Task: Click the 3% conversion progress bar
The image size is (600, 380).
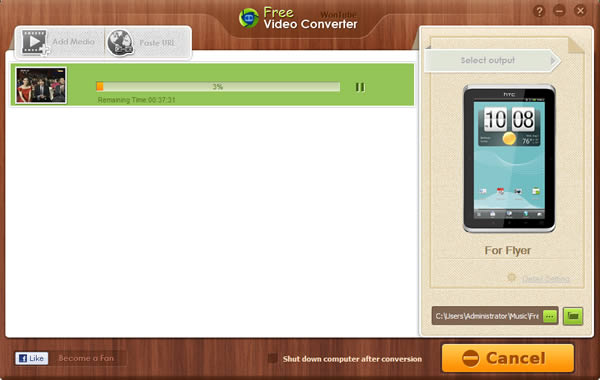Action: (218, 86)
